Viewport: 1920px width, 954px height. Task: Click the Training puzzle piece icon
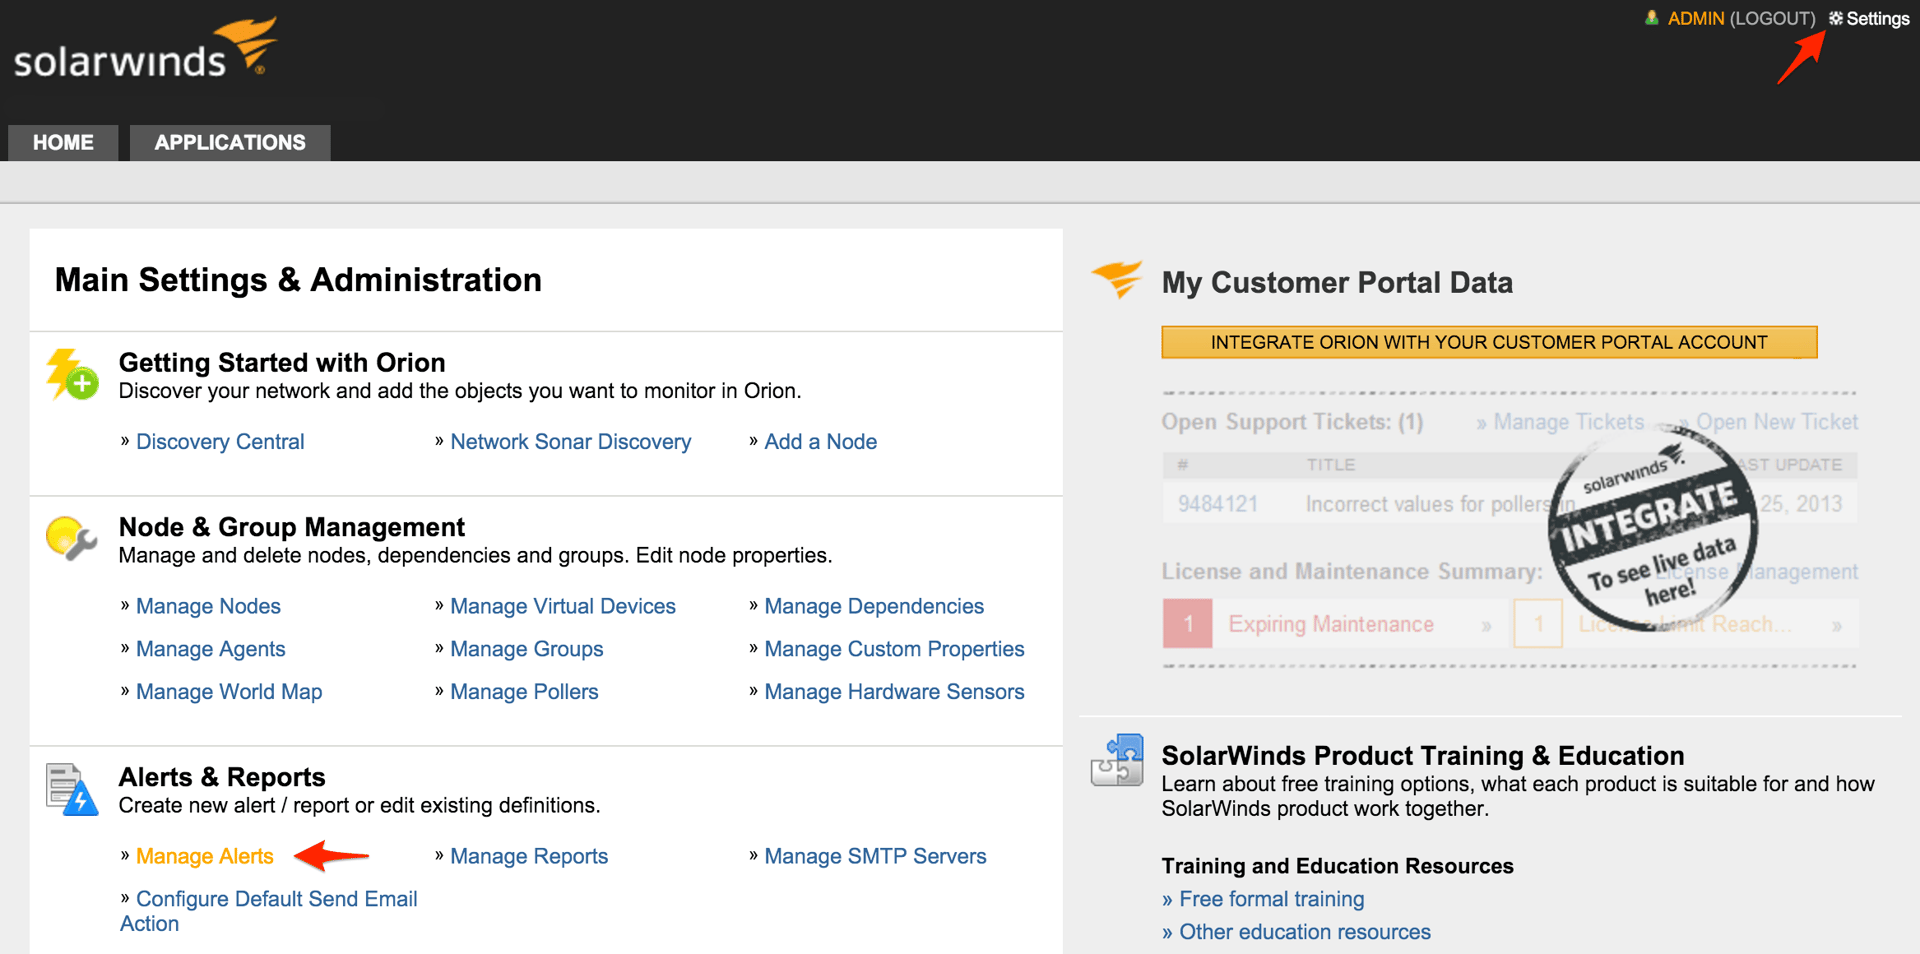1117,760
